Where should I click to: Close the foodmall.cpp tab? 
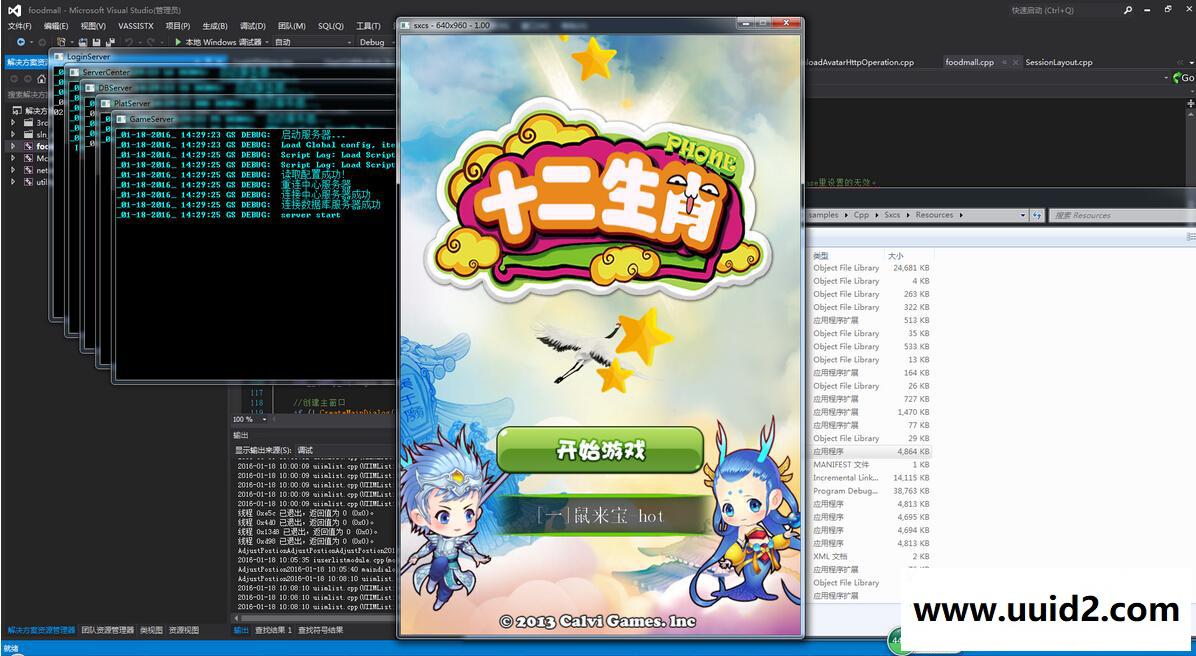(1015, 62)
